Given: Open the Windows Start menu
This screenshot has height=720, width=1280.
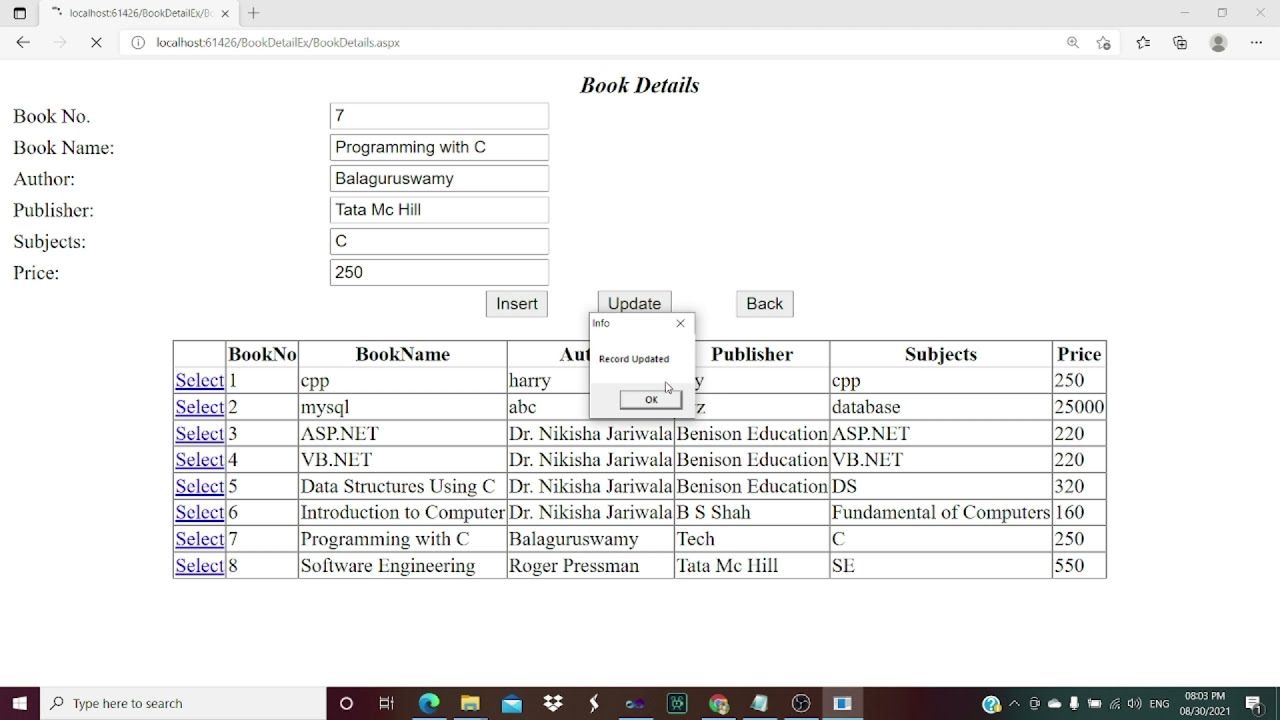Looking at the screenshot, I should point(20,703).
